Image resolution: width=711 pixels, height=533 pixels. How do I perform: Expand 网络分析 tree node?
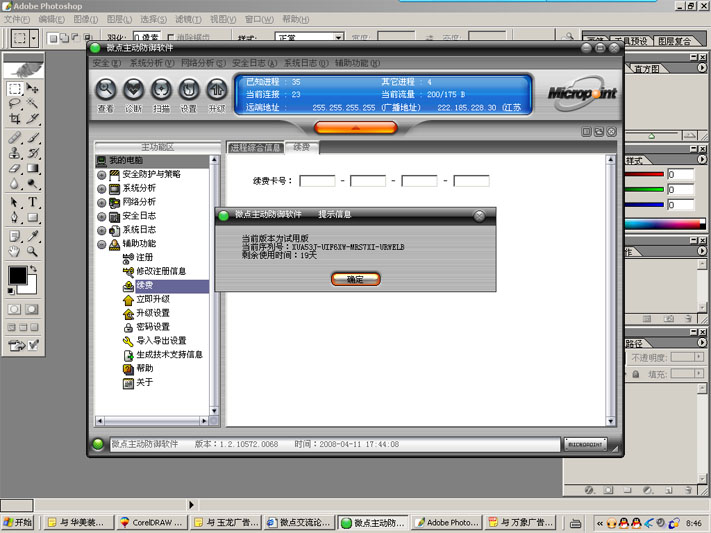click(102, 203)
